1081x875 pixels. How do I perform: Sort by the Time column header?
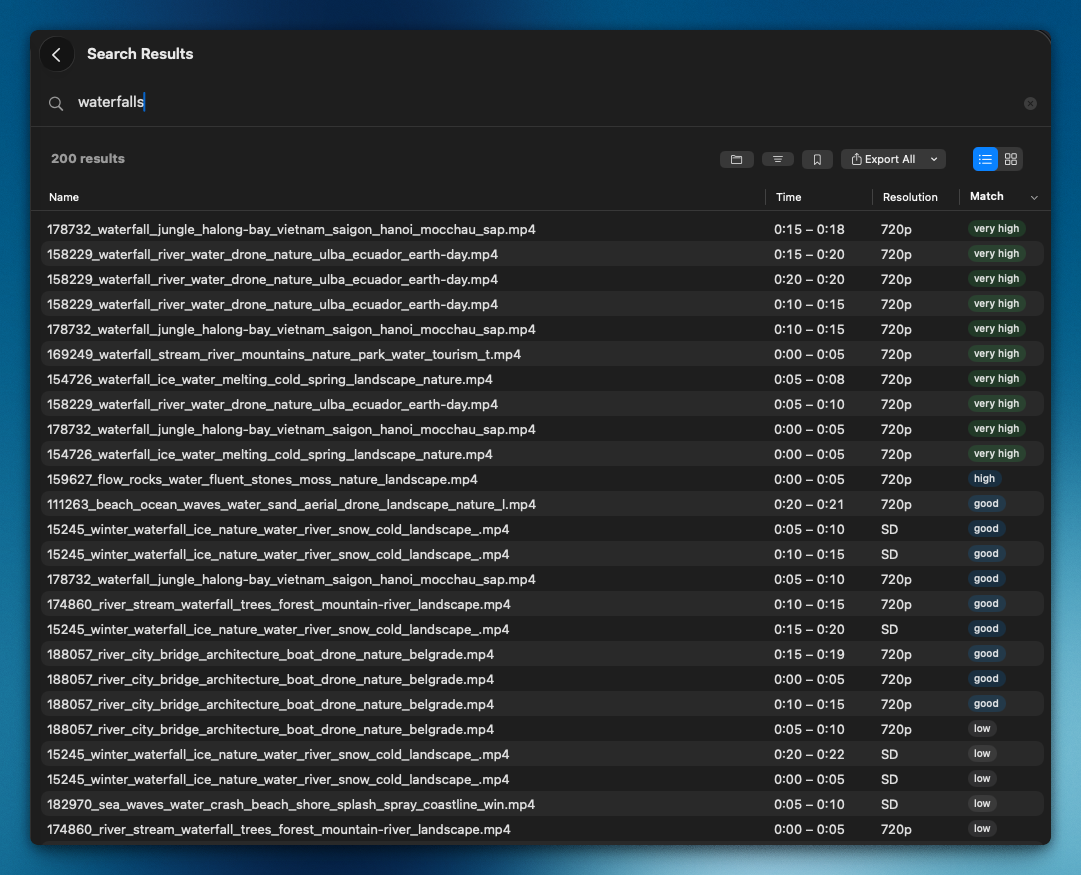click(788, 197)
